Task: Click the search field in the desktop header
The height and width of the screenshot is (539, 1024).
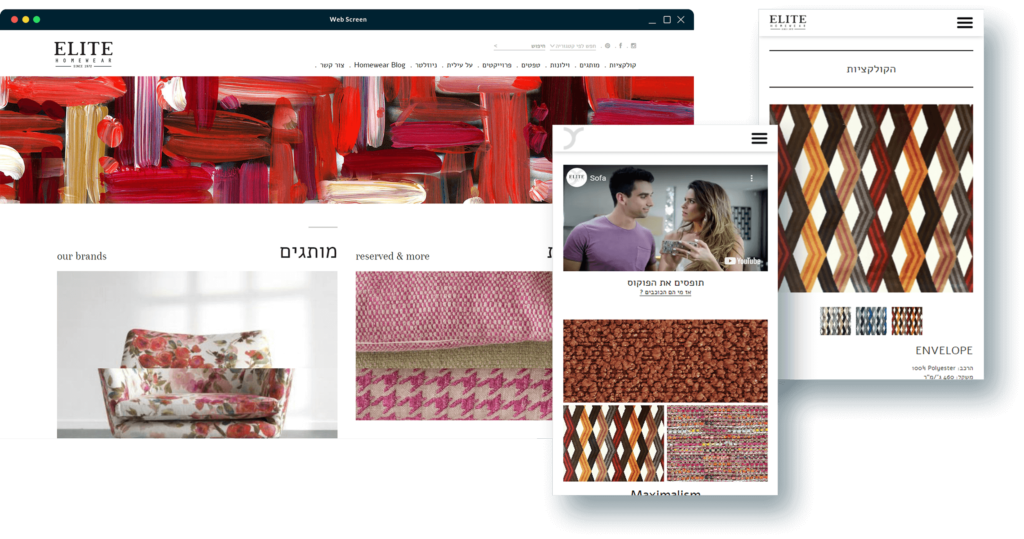Action: pyautogui.click(x=518, y=46)
